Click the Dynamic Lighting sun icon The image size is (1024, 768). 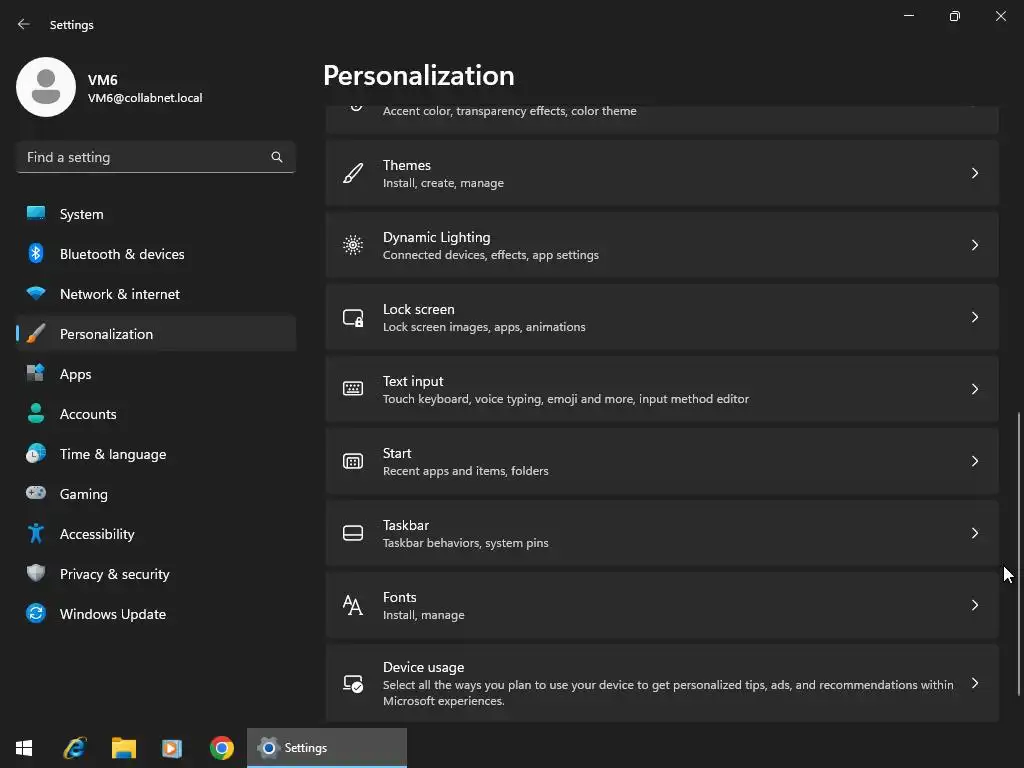click(353, 245)
